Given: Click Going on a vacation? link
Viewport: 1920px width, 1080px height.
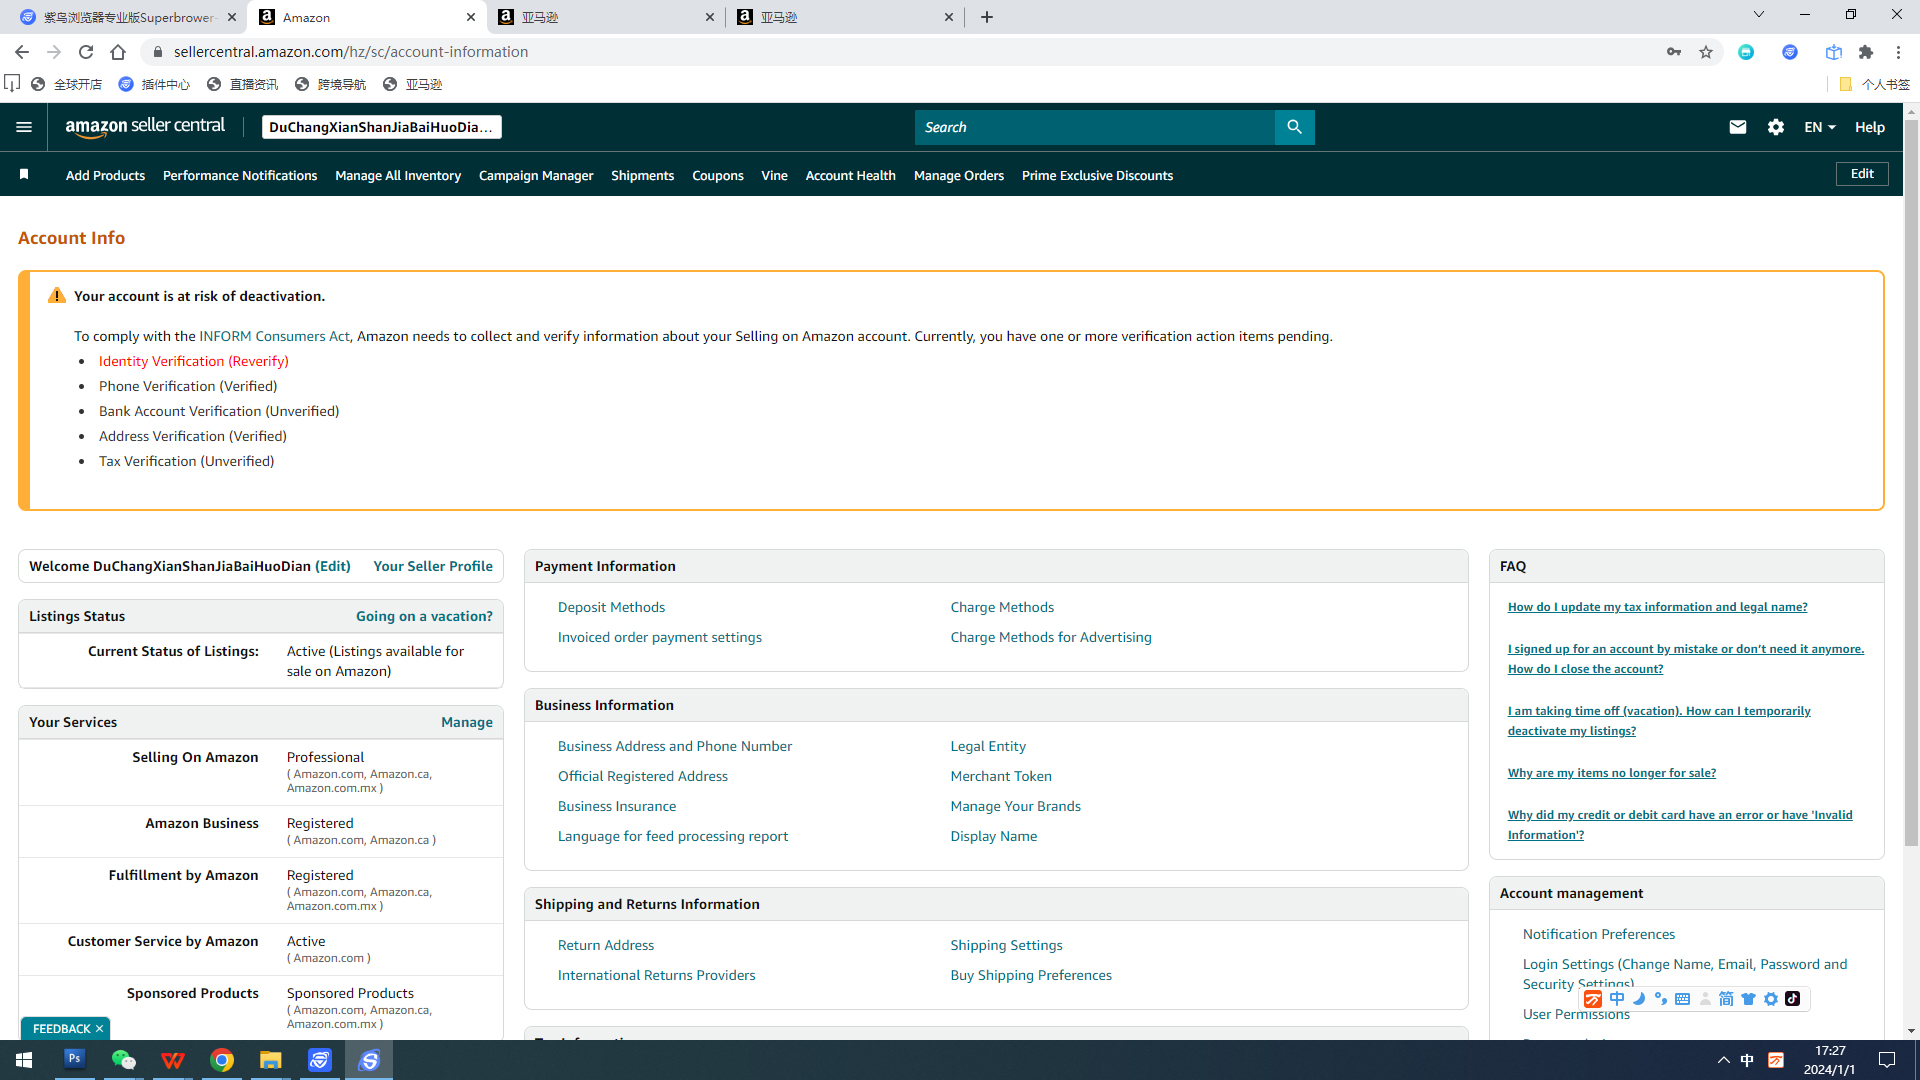Looking at the screenshot, I should 424,616.
